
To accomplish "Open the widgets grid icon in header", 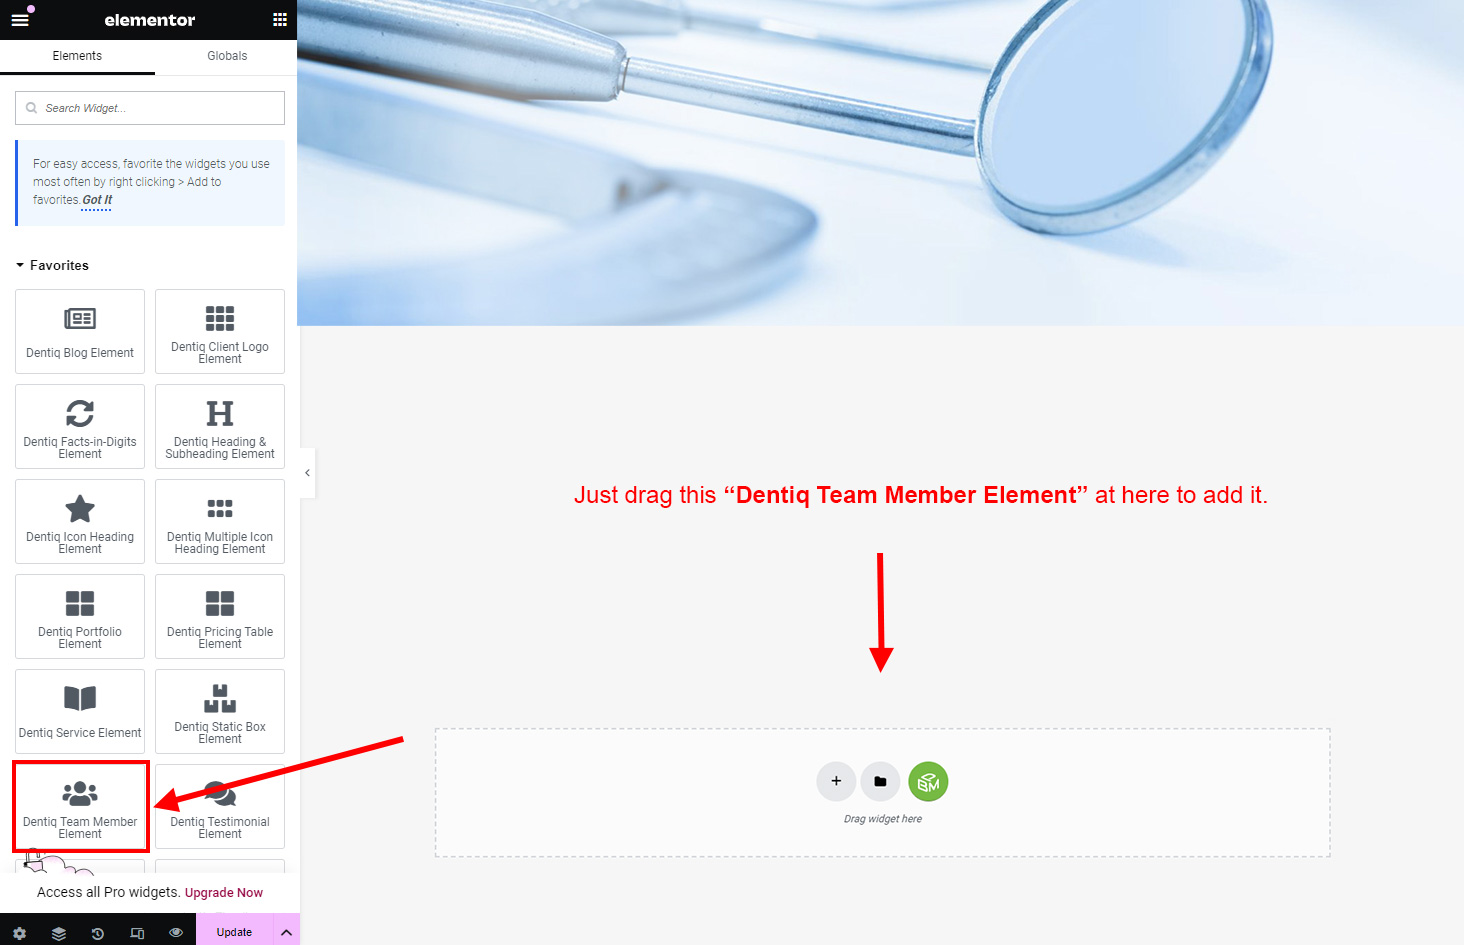I will pyautogui.click(x=280, y=20).
